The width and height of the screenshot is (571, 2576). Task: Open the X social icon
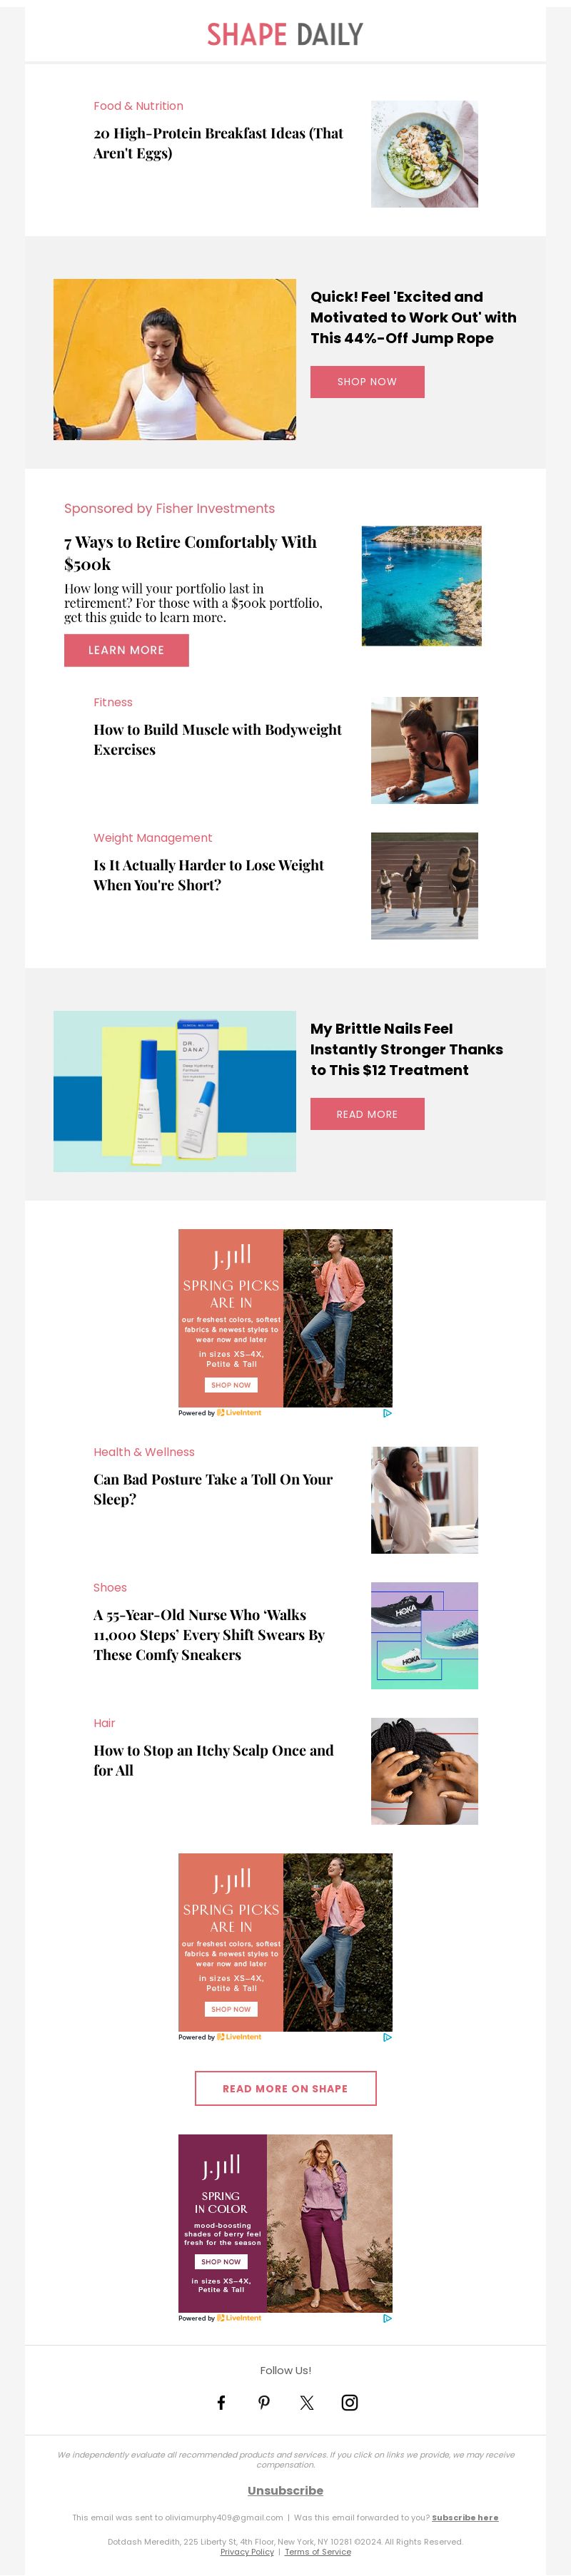pos(307,2402)
